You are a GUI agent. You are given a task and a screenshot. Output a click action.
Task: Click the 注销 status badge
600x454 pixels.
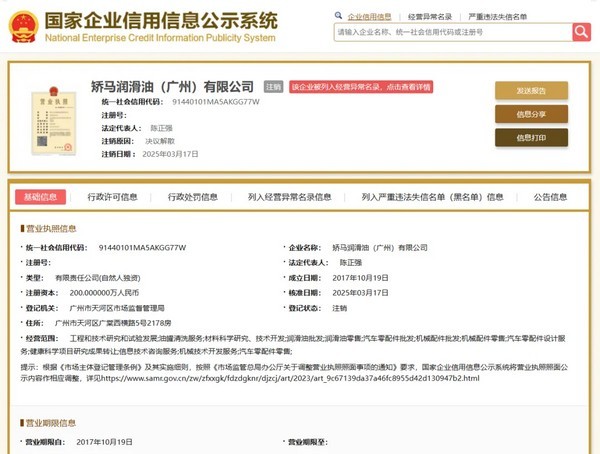point(273,88)
